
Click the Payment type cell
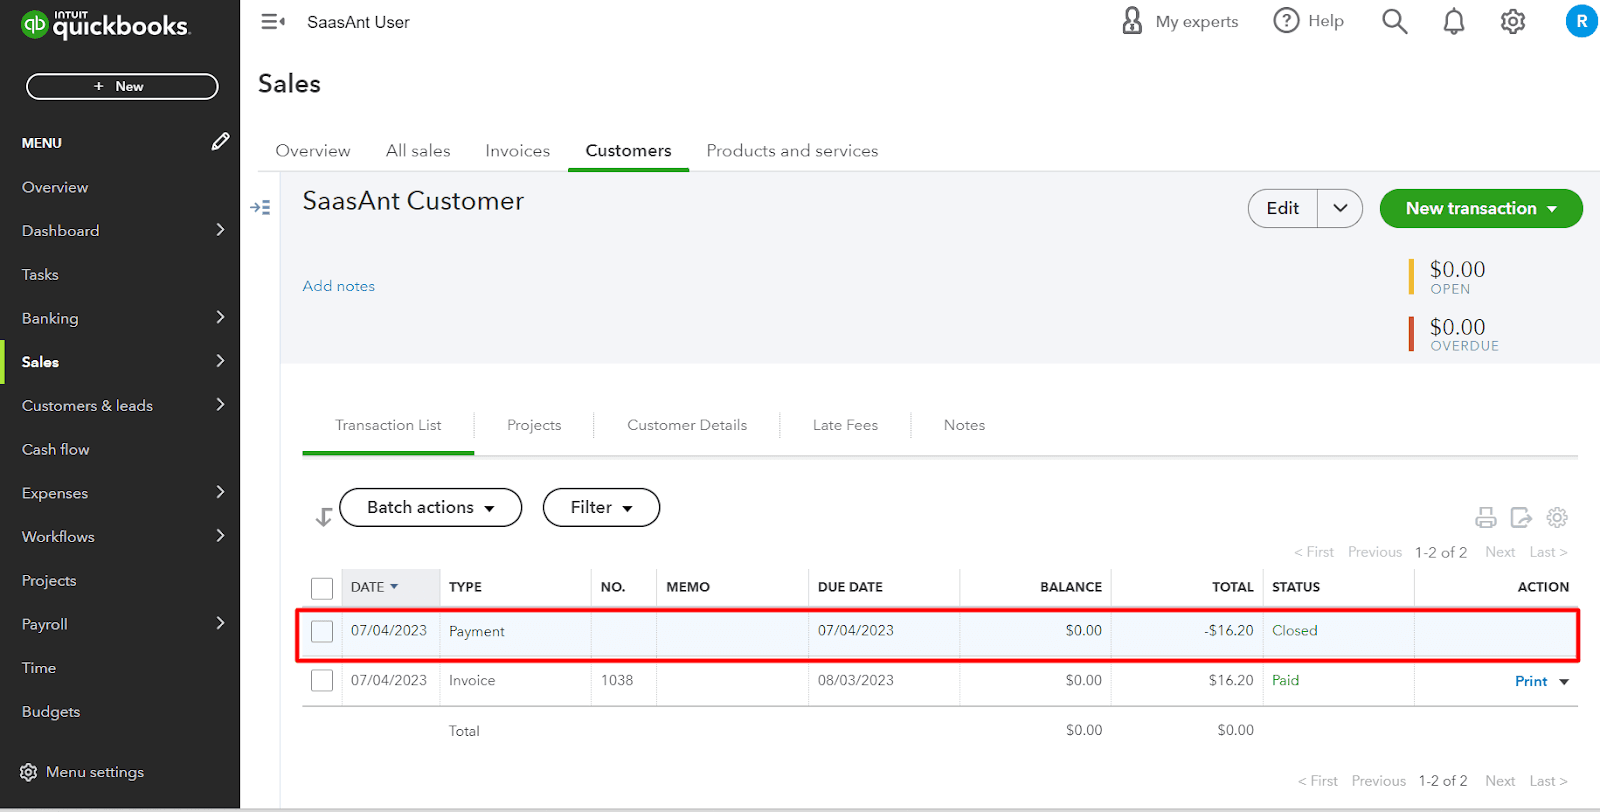[x=477, y=632]
